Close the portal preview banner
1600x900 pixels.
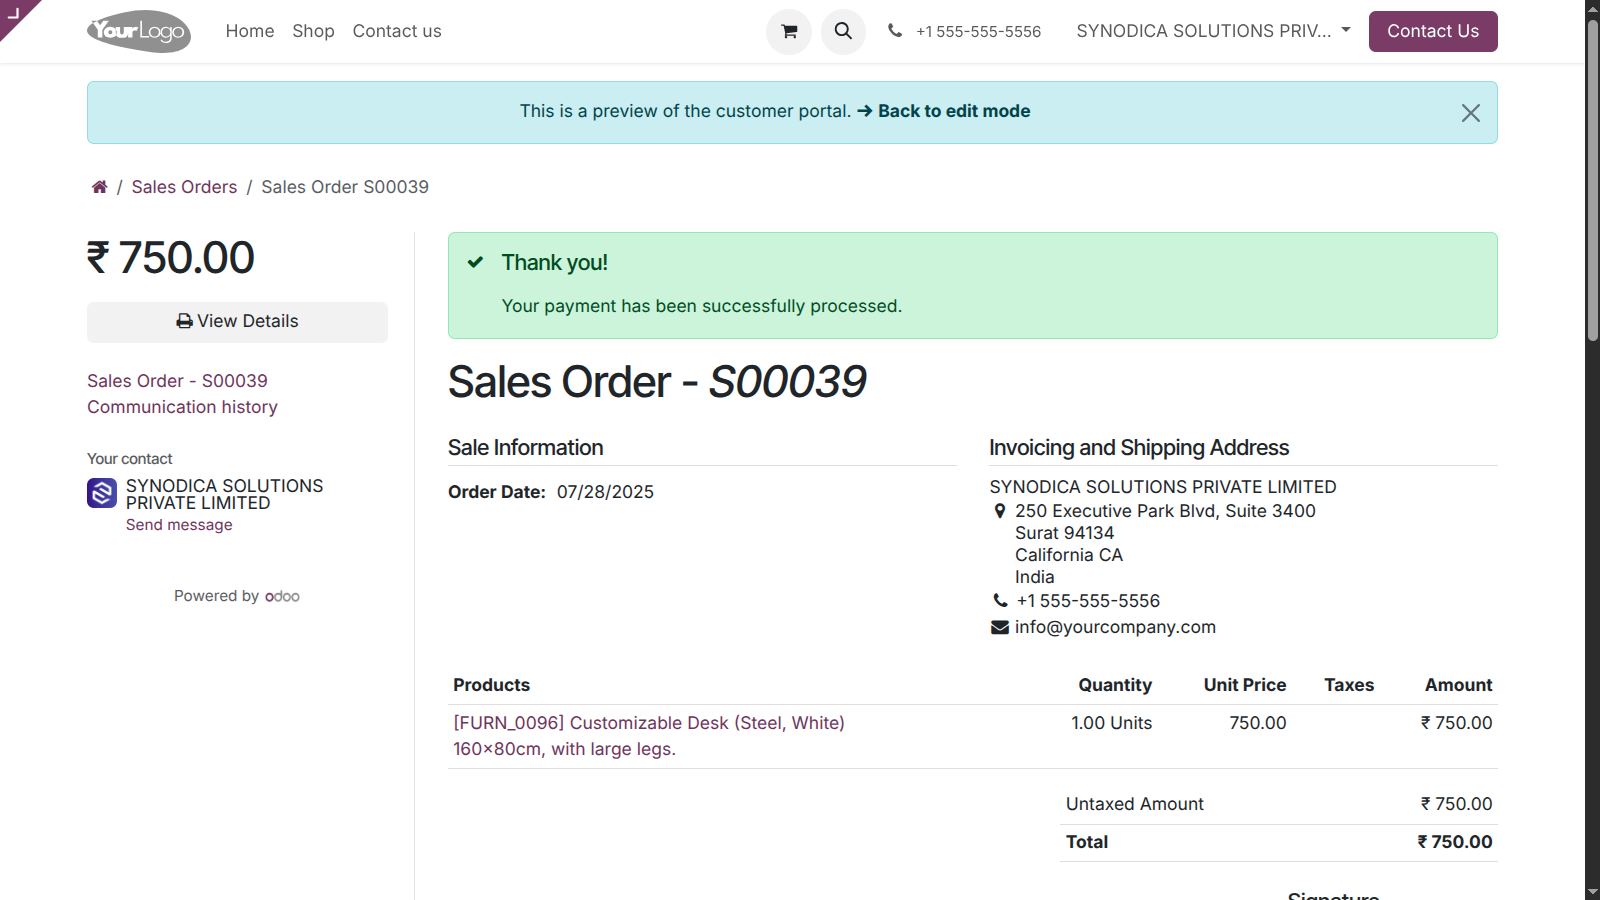click(1470, 113)
